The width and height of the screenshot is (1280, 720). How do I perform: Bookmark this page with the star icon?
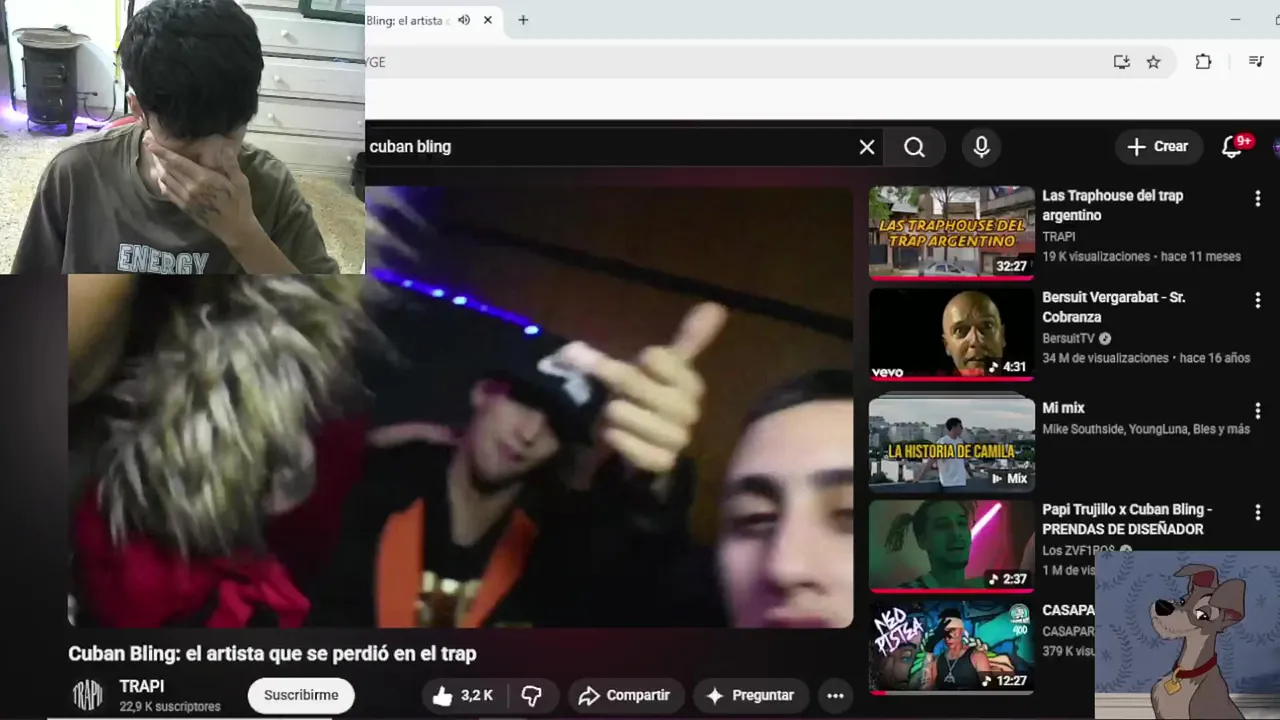coord(1153,62)
